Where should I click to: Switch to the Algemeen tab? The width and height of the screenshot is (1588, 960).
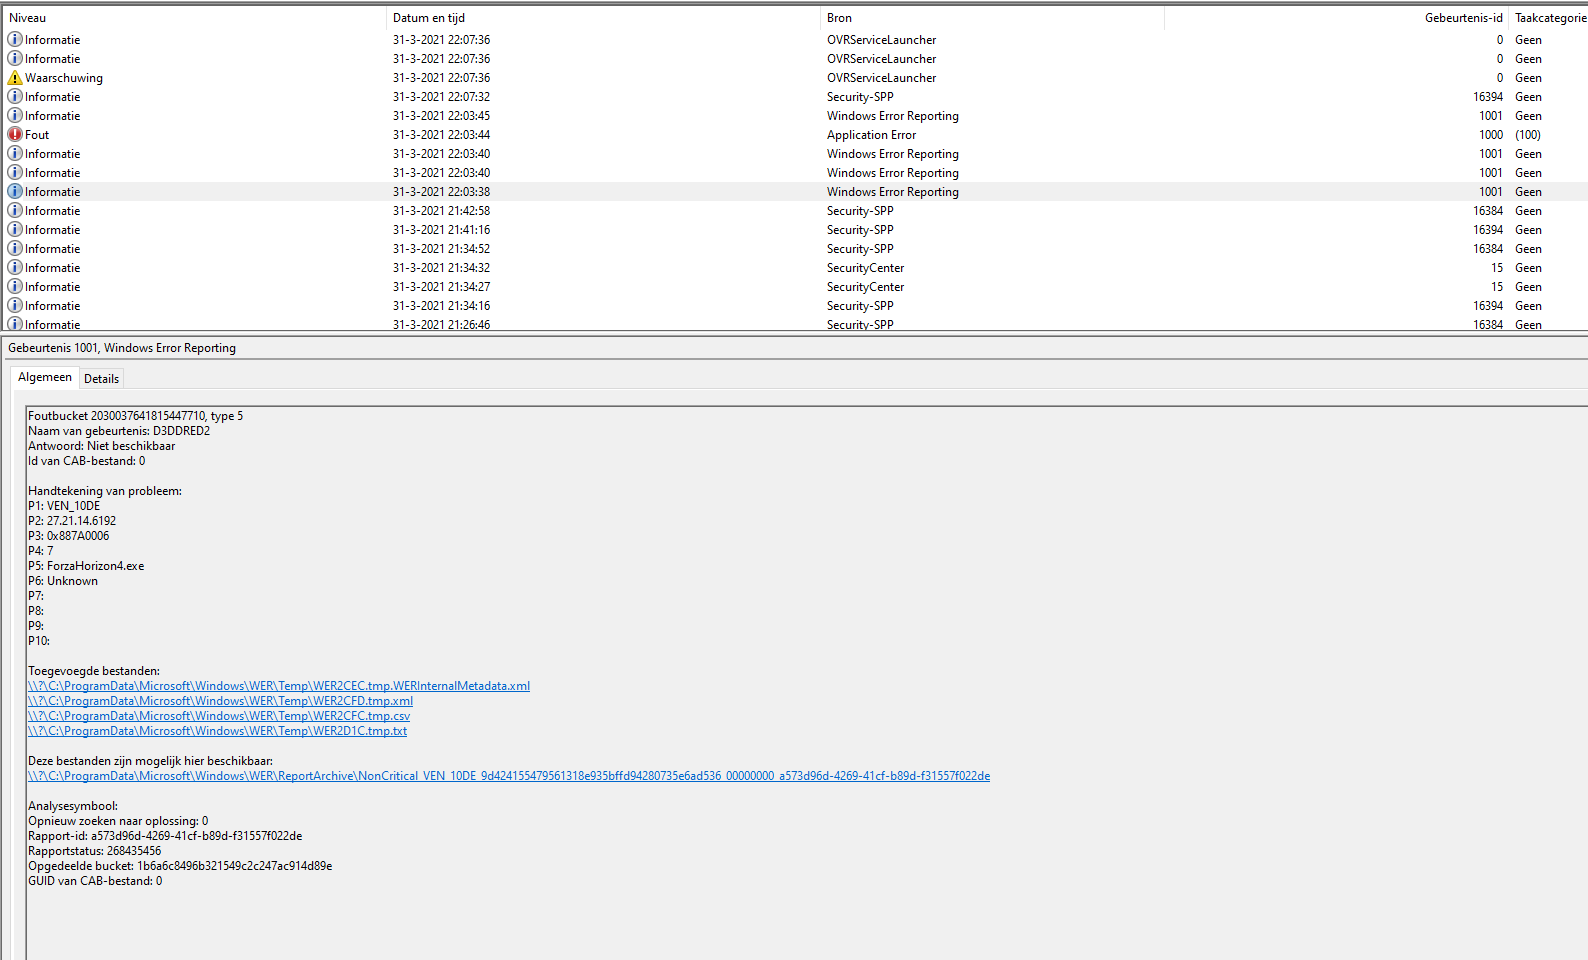[45, 377]
